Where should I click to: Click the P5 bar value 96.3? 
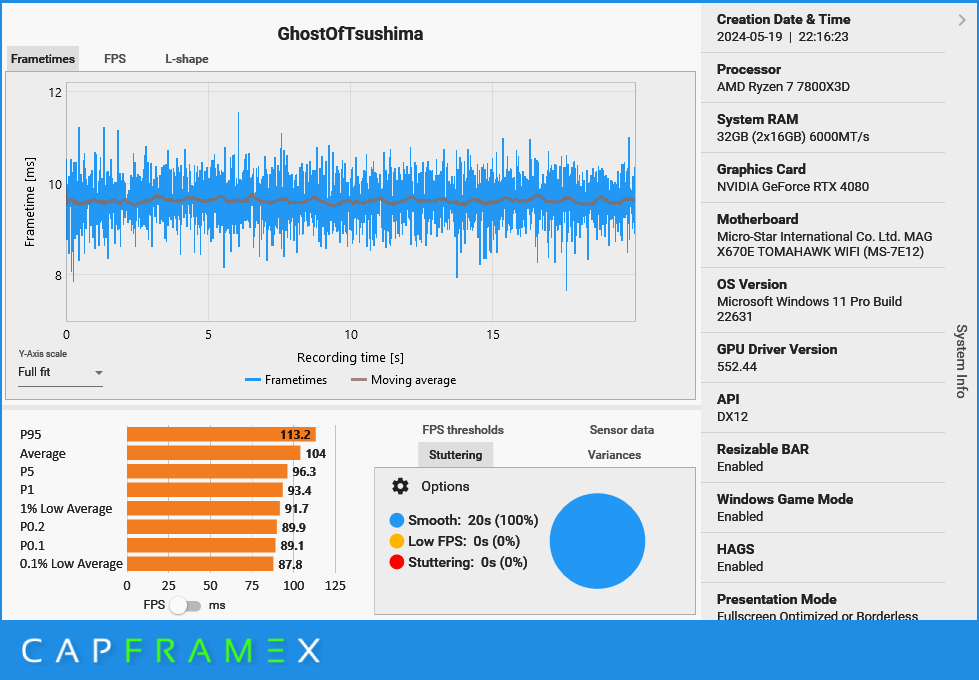304,471
